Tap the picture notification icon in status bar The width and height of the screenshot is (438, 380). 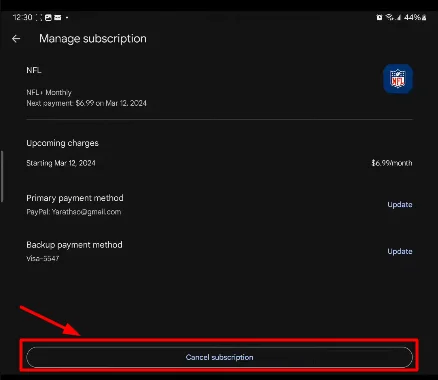[x=48, y=17]
